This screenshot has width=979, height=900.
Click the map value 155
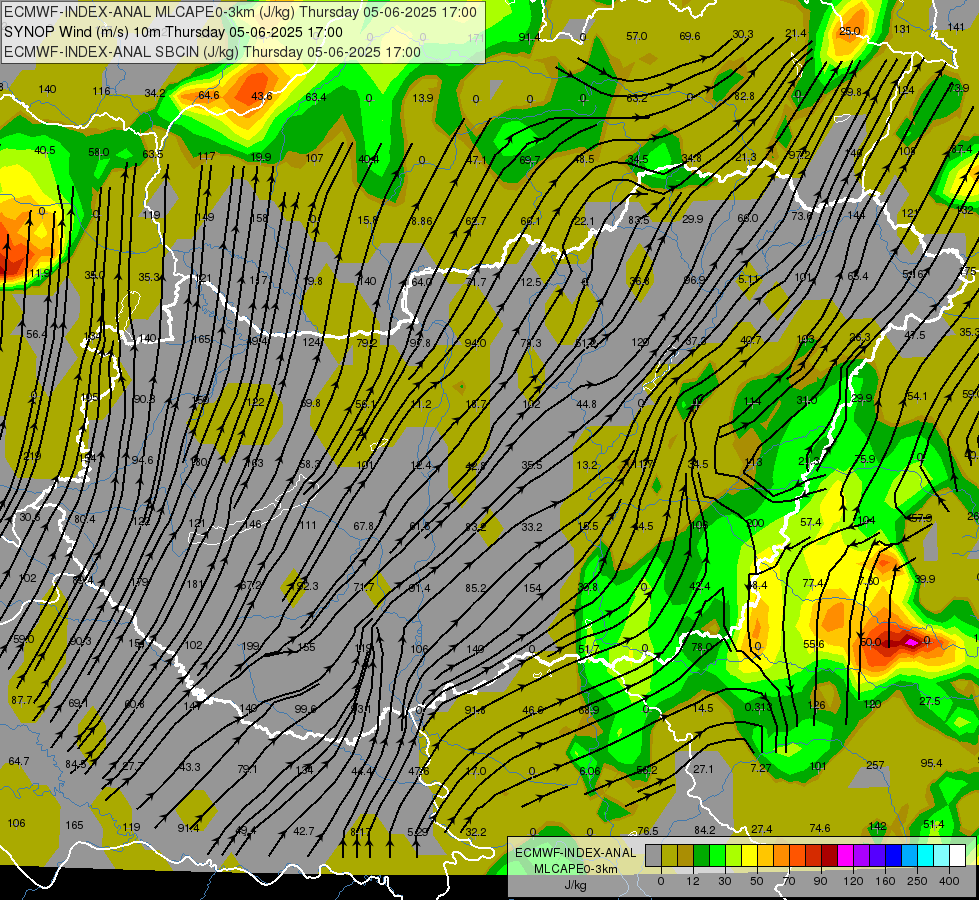tap(307, 647)
